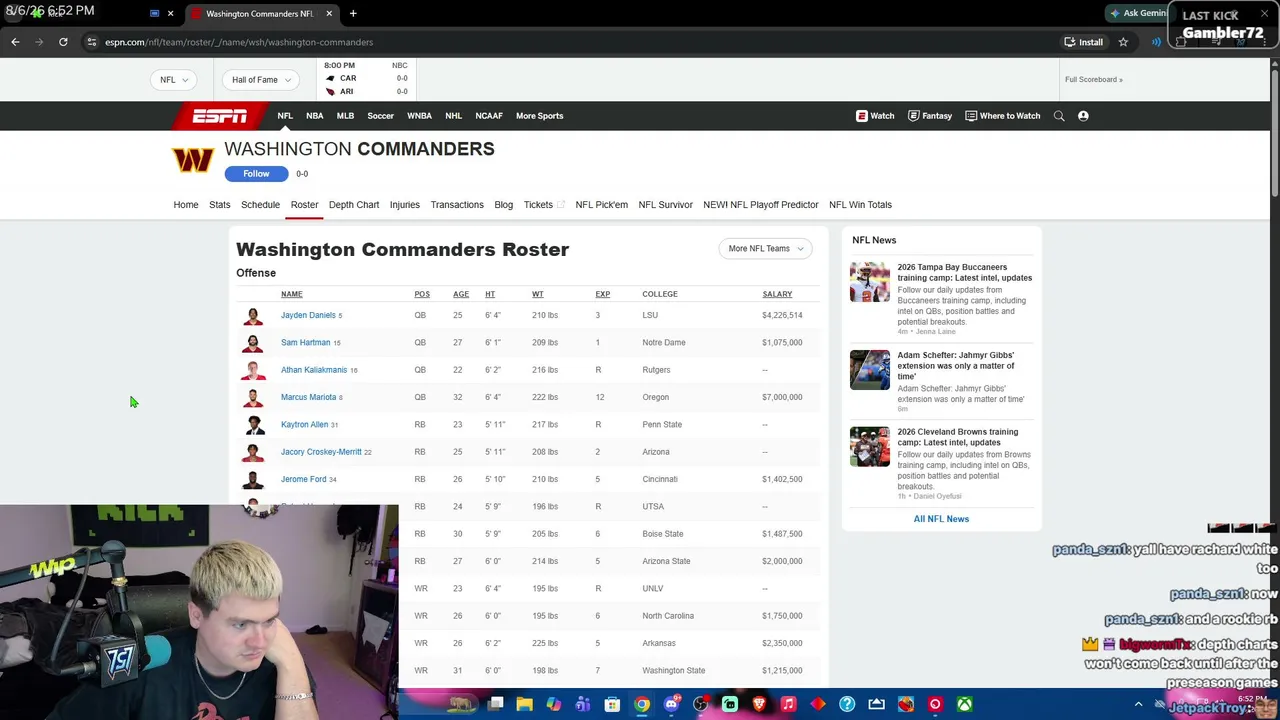Open the Cleveland Browns training camp headline

click(x=958, y=437)
